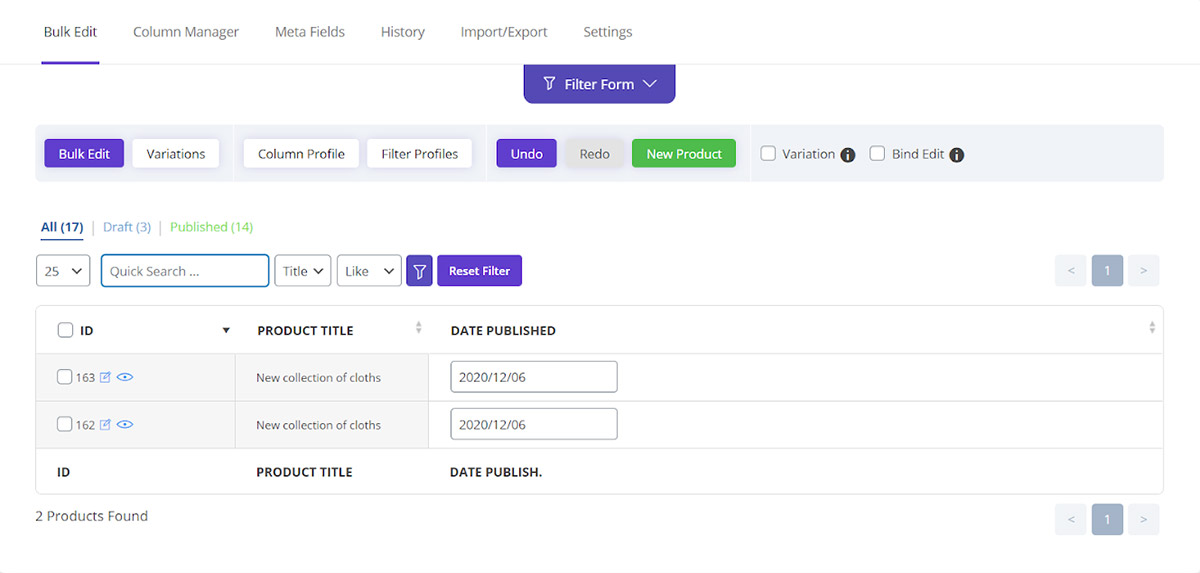Open the Column Manager tab
This screenshot has height=573, width=1200.
click(186, 32)
